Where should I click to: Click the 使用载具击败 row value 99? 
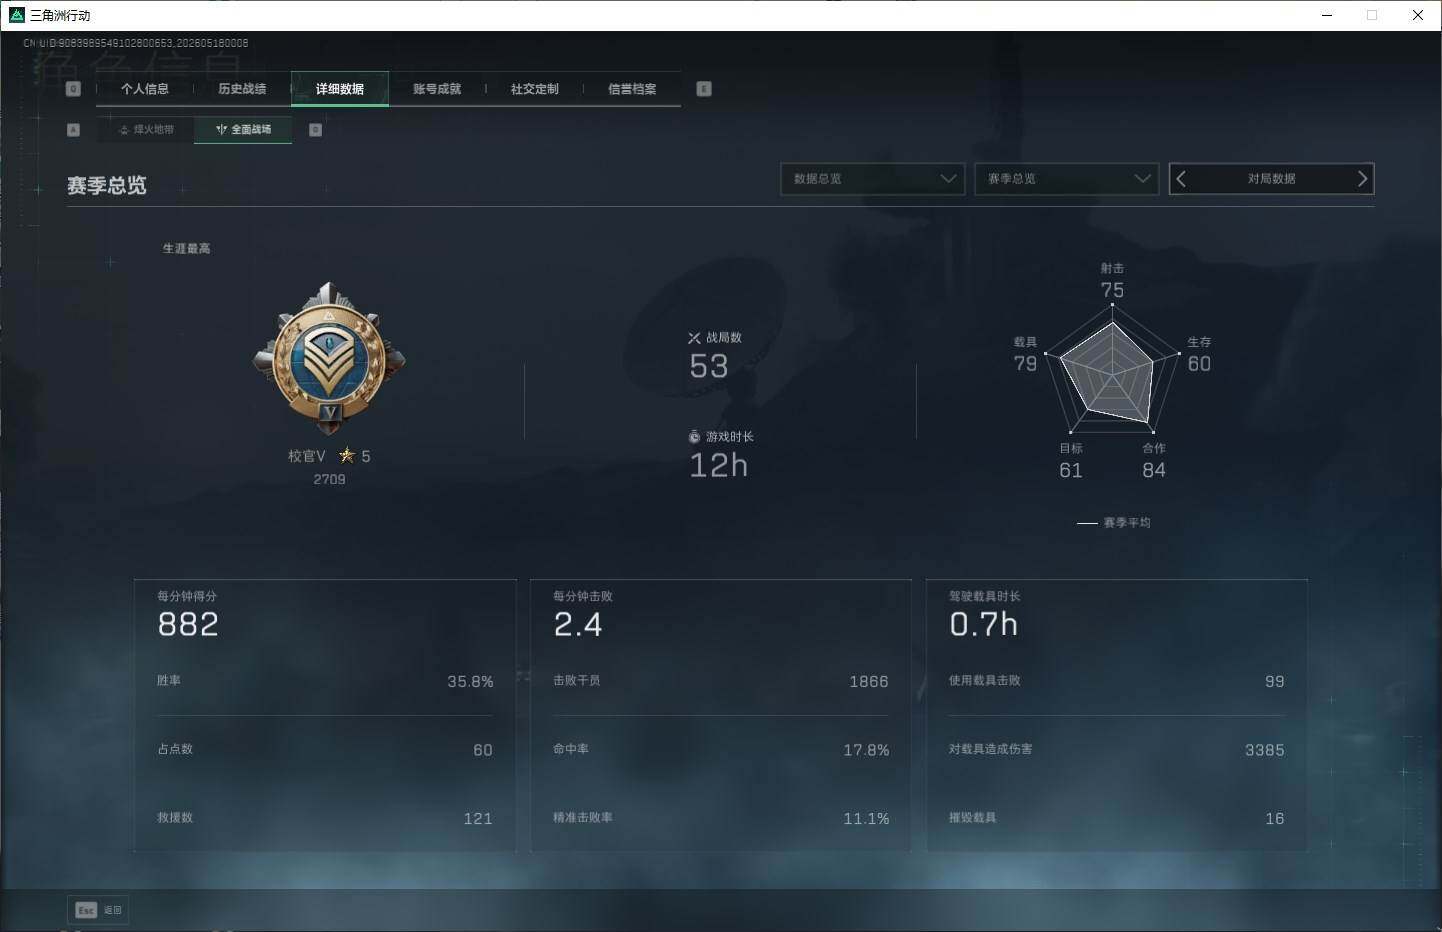1275,682
